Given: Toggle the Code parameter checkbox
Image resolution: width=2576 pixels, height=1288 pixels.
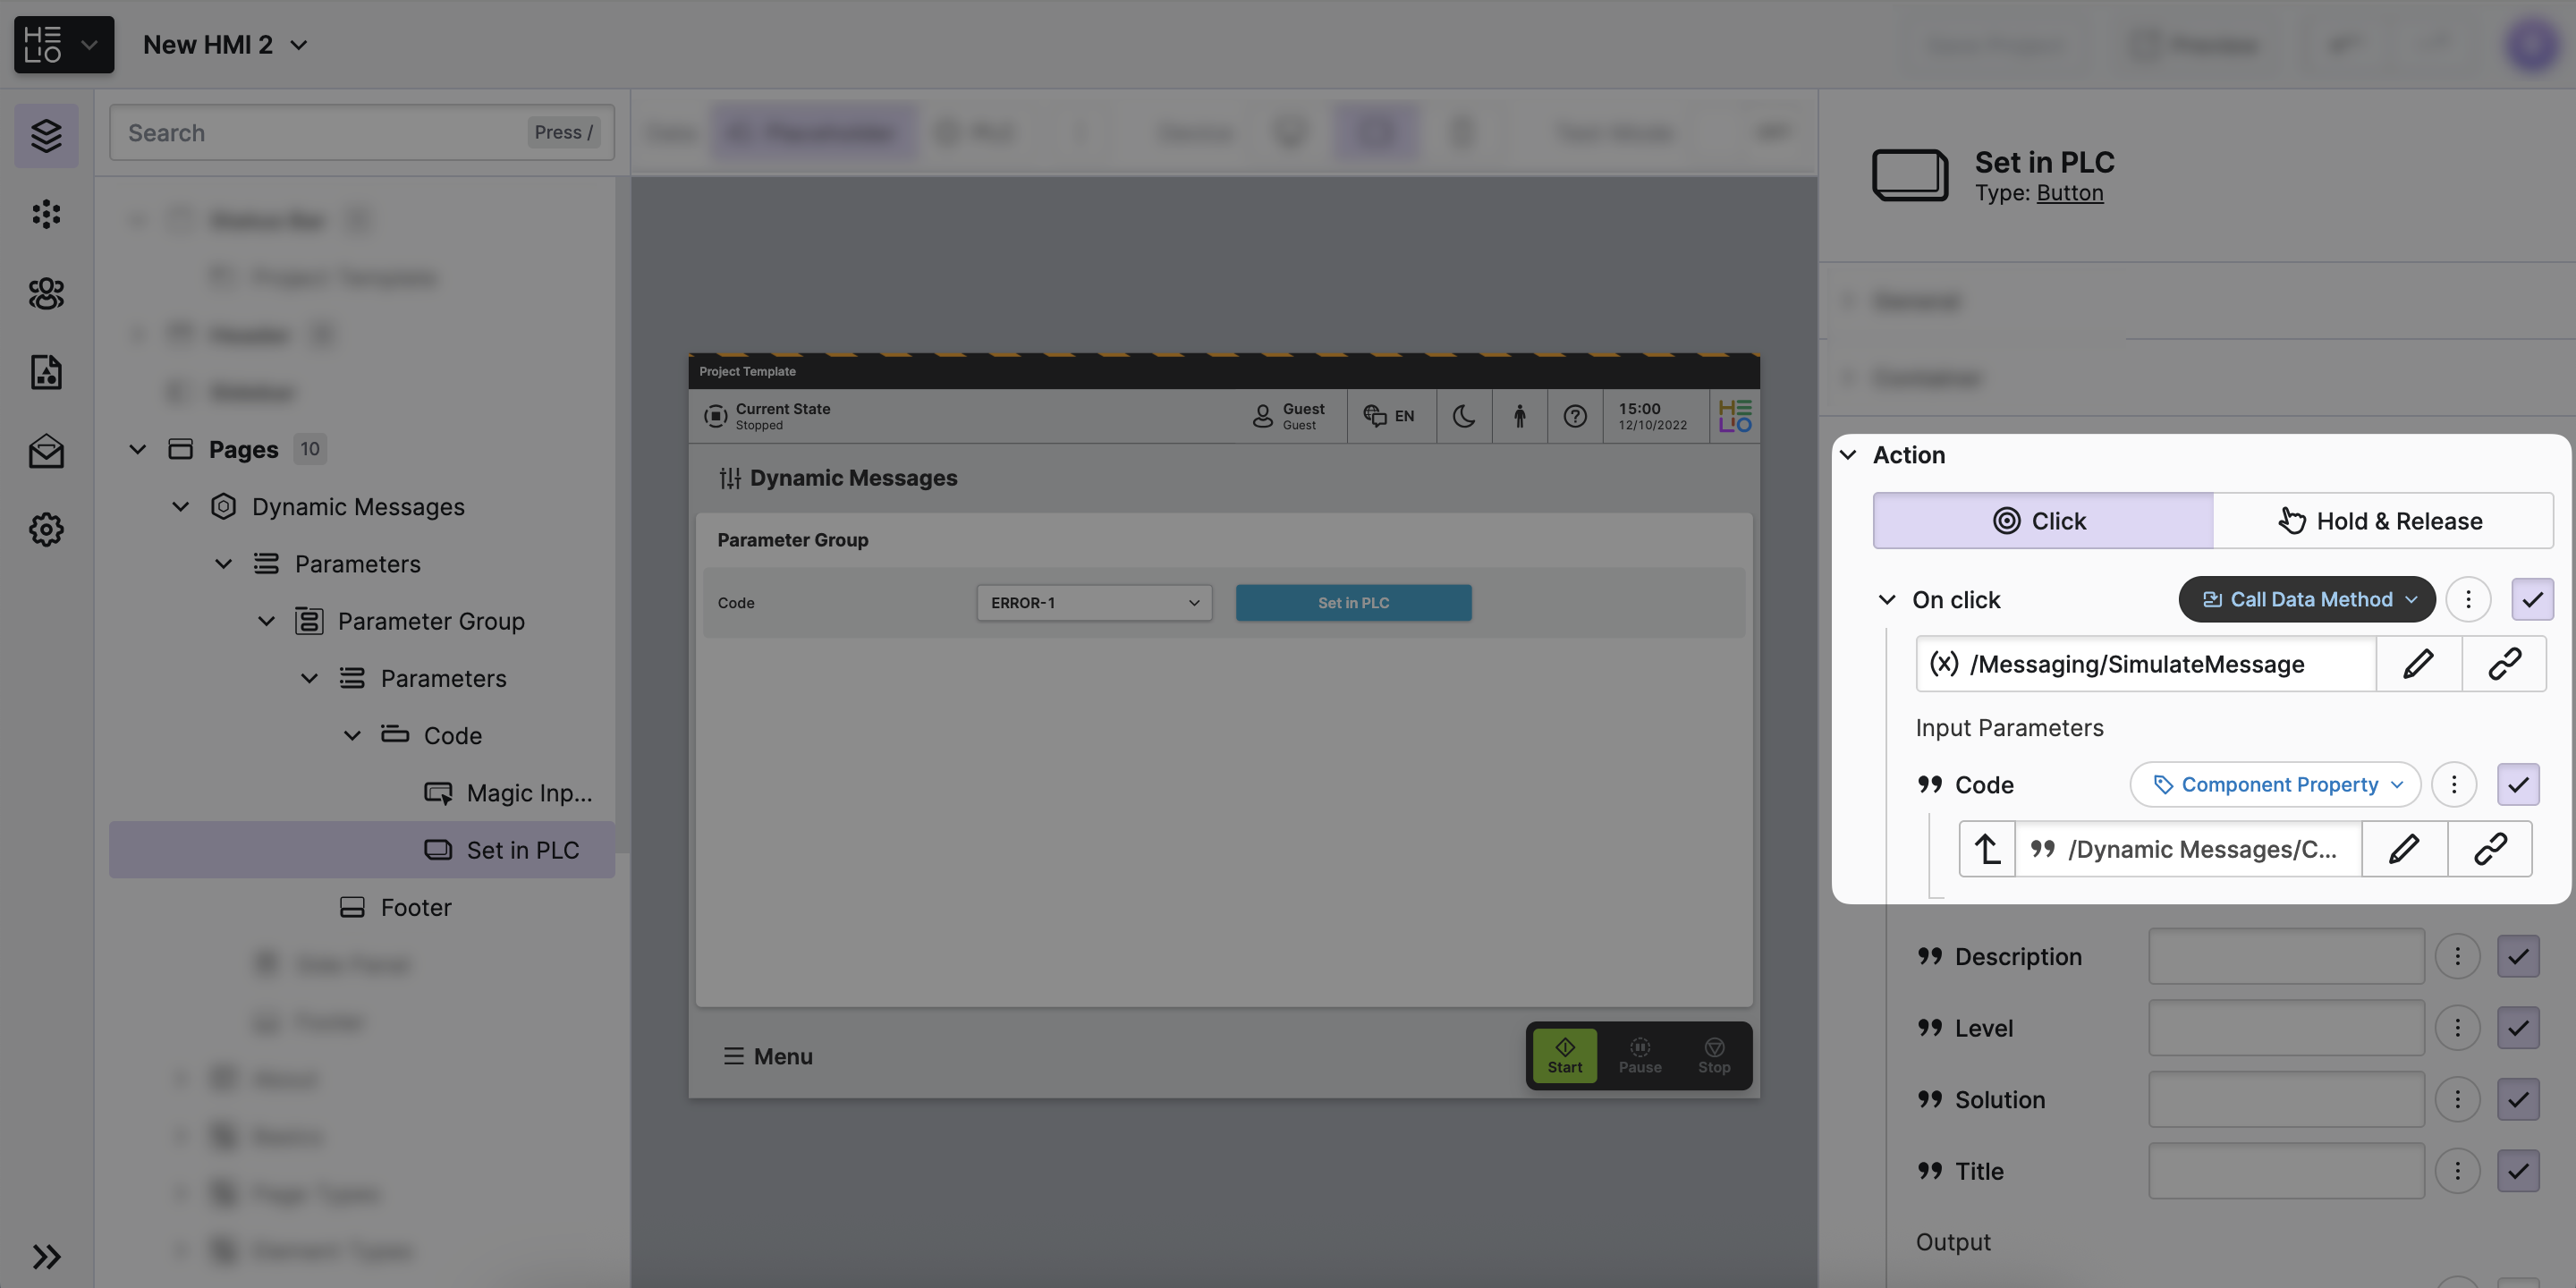Looking at the screenshot, I should pyautogui.click(x=2517, y=784).
